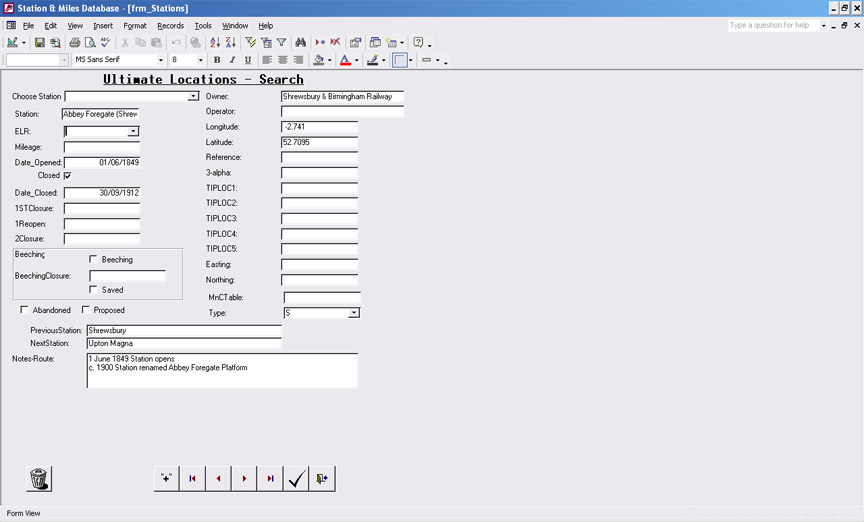Click the add new record button at bottom
The image size is (864, 522).
pos(166,478)
